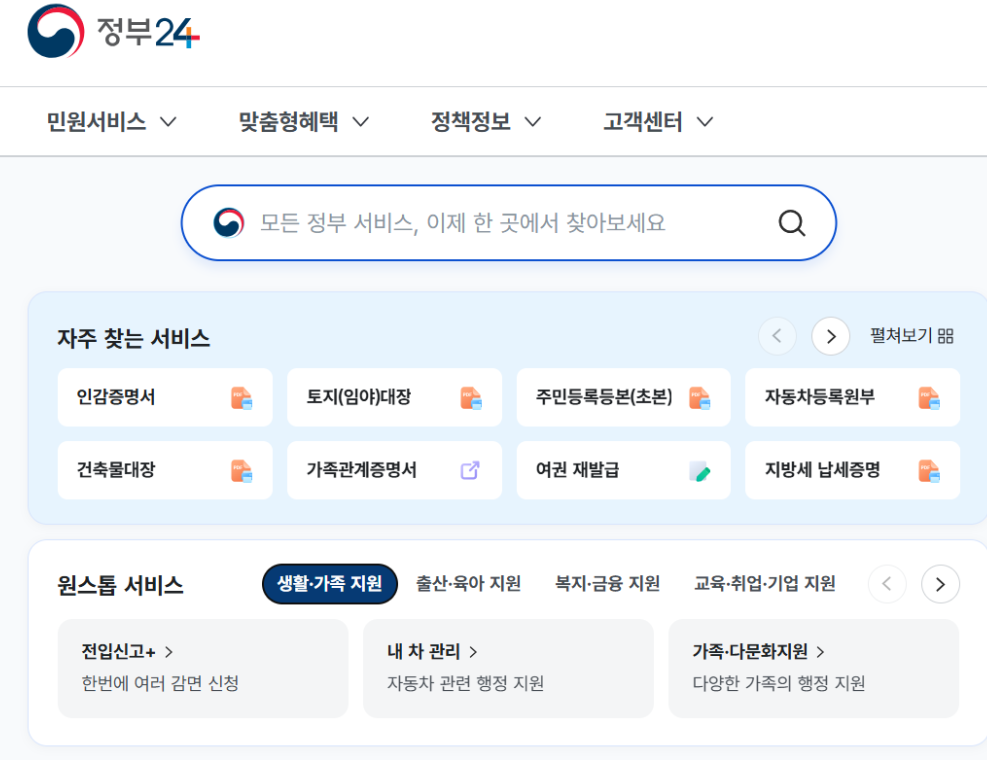987x765 pixels.
Task: Open the 건축물대장 service
Action: [165, 470]
